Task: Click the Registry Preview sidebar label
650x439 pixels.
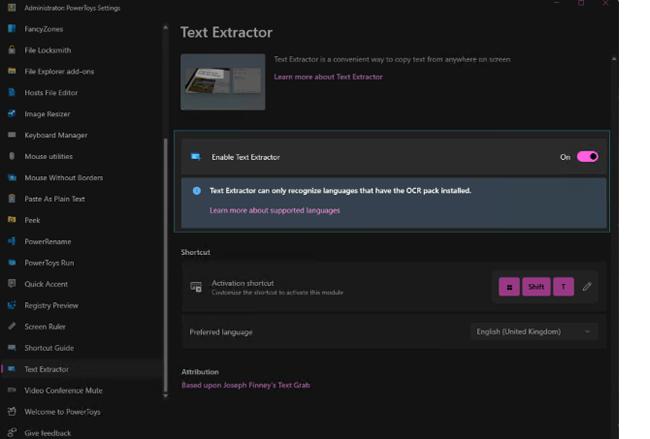Action: 51,306
